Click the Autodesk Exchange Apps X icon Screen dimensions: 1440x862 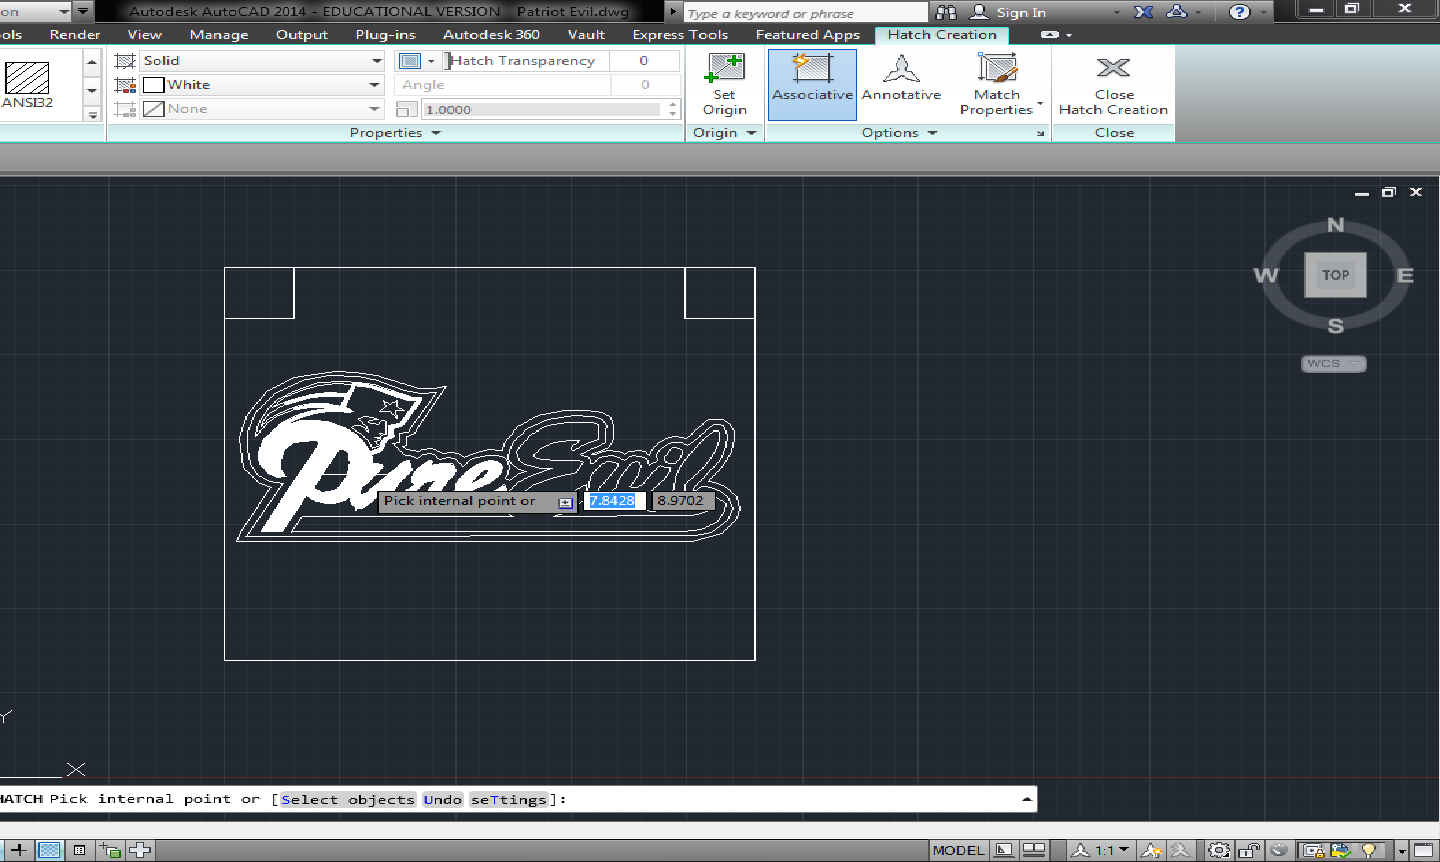coord(1144,12)
